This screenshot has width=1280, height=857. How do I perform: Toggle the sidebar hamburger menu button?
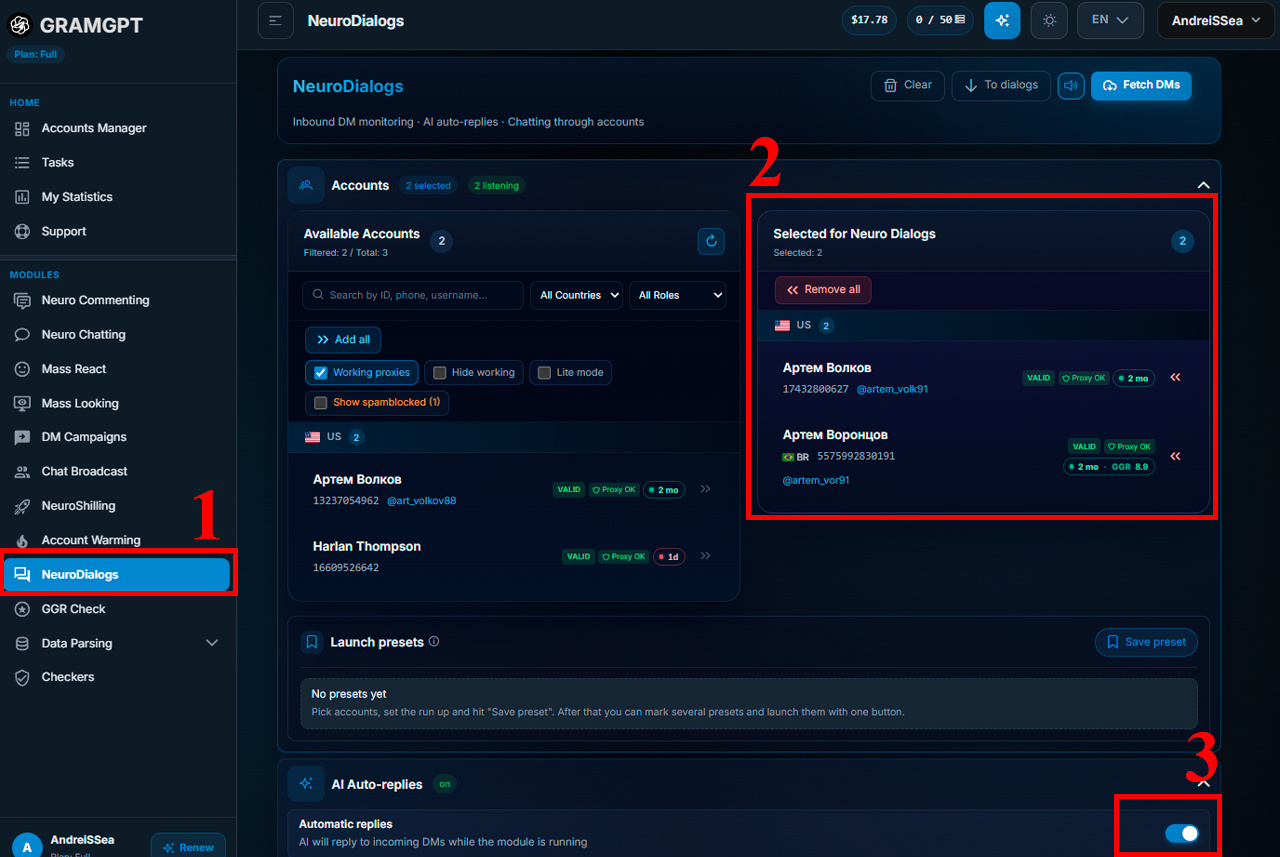(x=275, y=20)
